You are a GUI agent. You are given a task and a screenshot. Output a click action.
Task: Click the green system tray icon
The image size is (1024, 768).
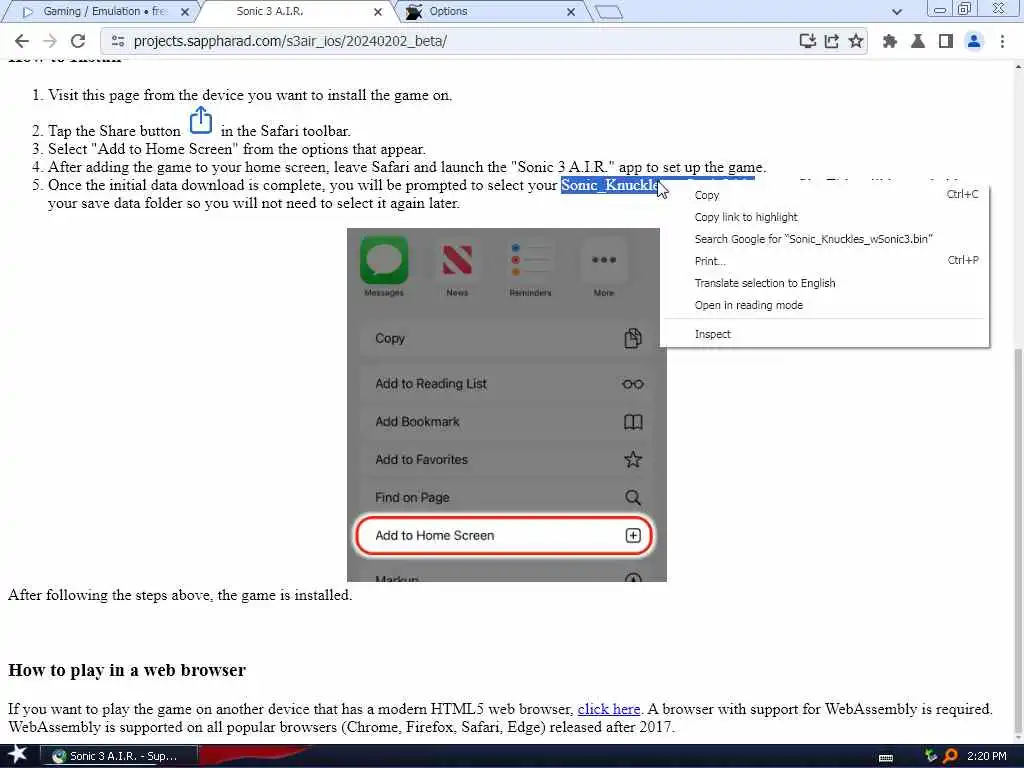tap(931, 756)
